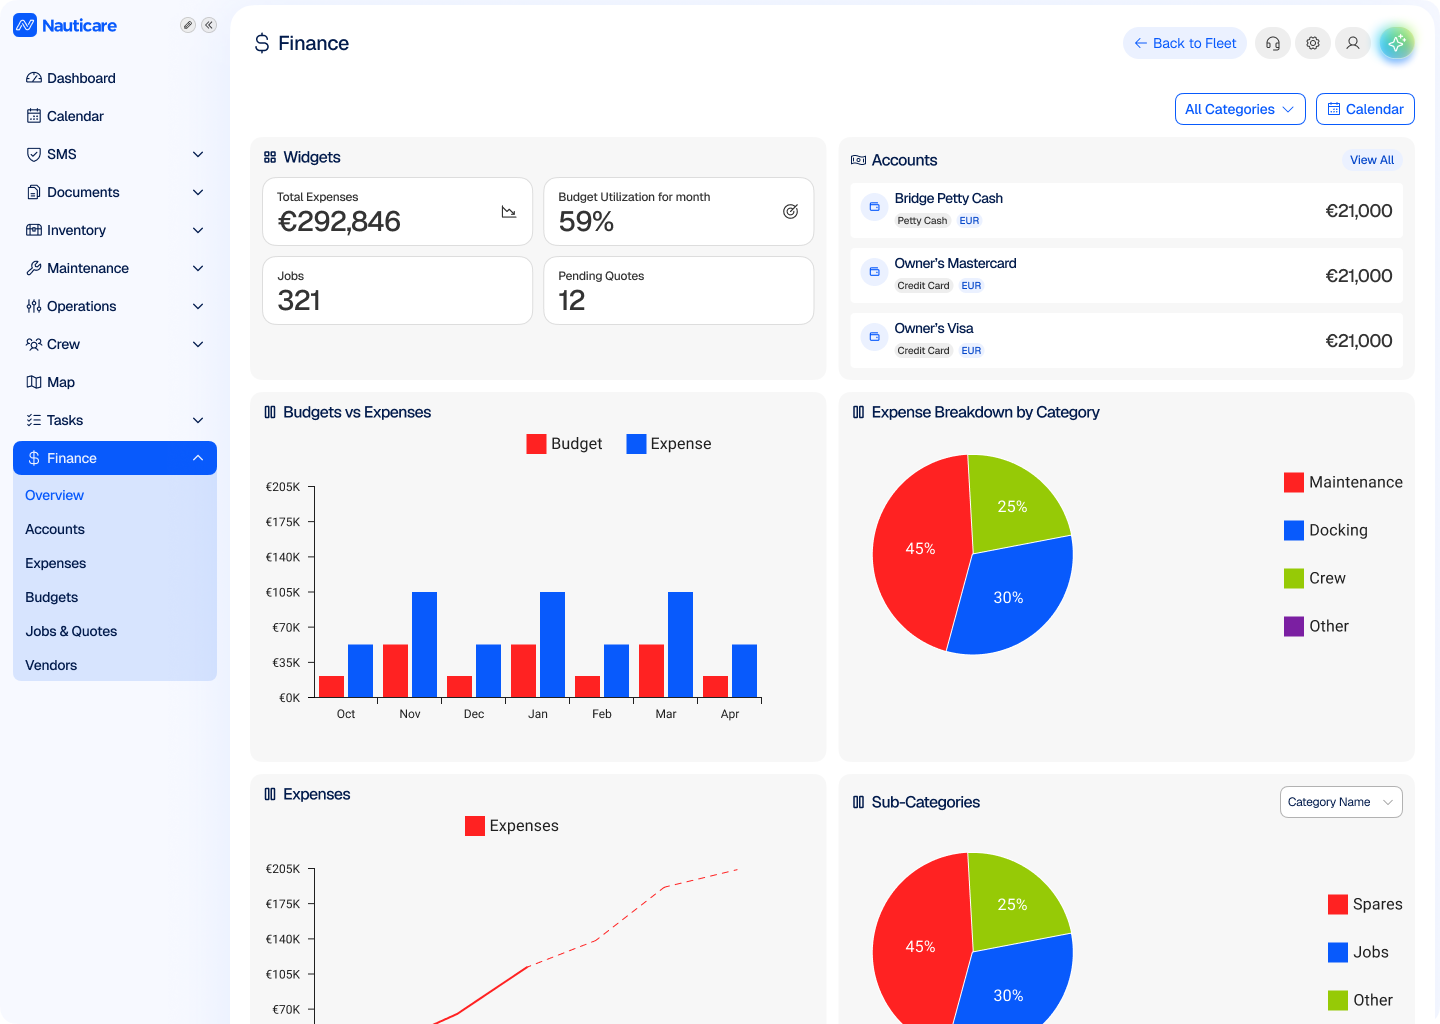
Task: Open the user profile icon
Action: coord(1353,43)
